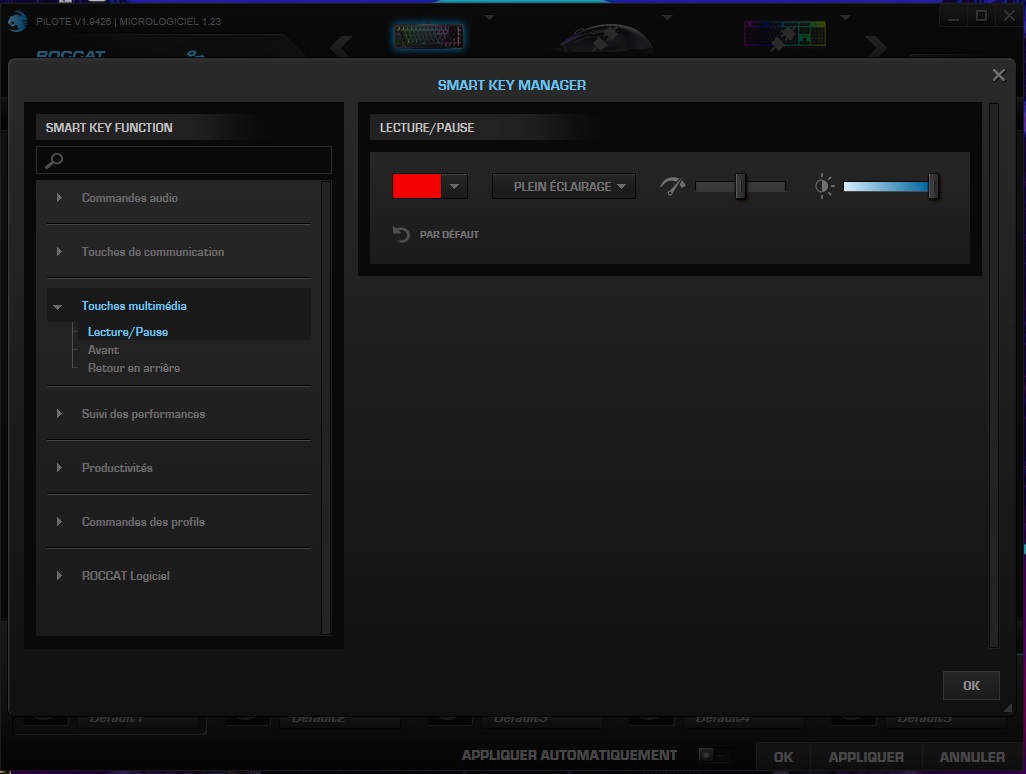The height and width of the screenshot is (774, 1026).
Task: Click the reset icon next to PAR DÉFAUT
Action: pos(400,235)
